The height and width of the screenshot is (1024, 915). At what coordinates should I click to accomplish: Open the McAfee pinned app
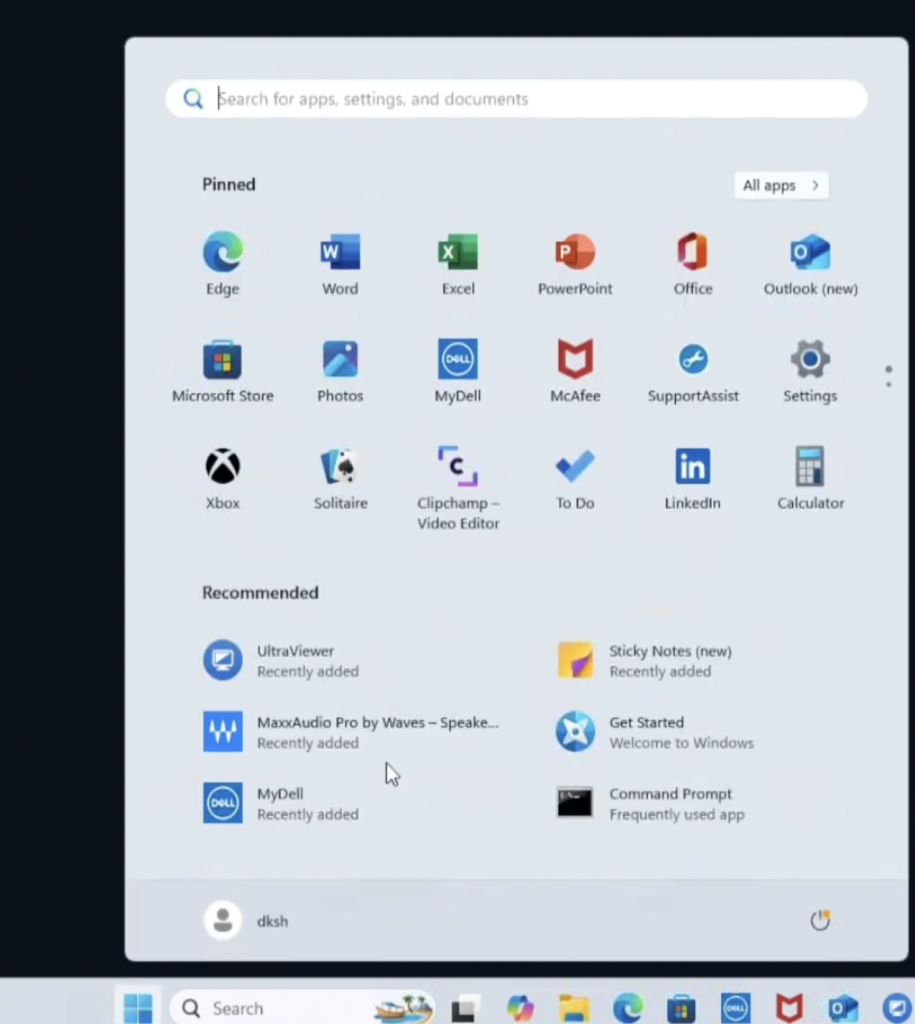point(575,369)
